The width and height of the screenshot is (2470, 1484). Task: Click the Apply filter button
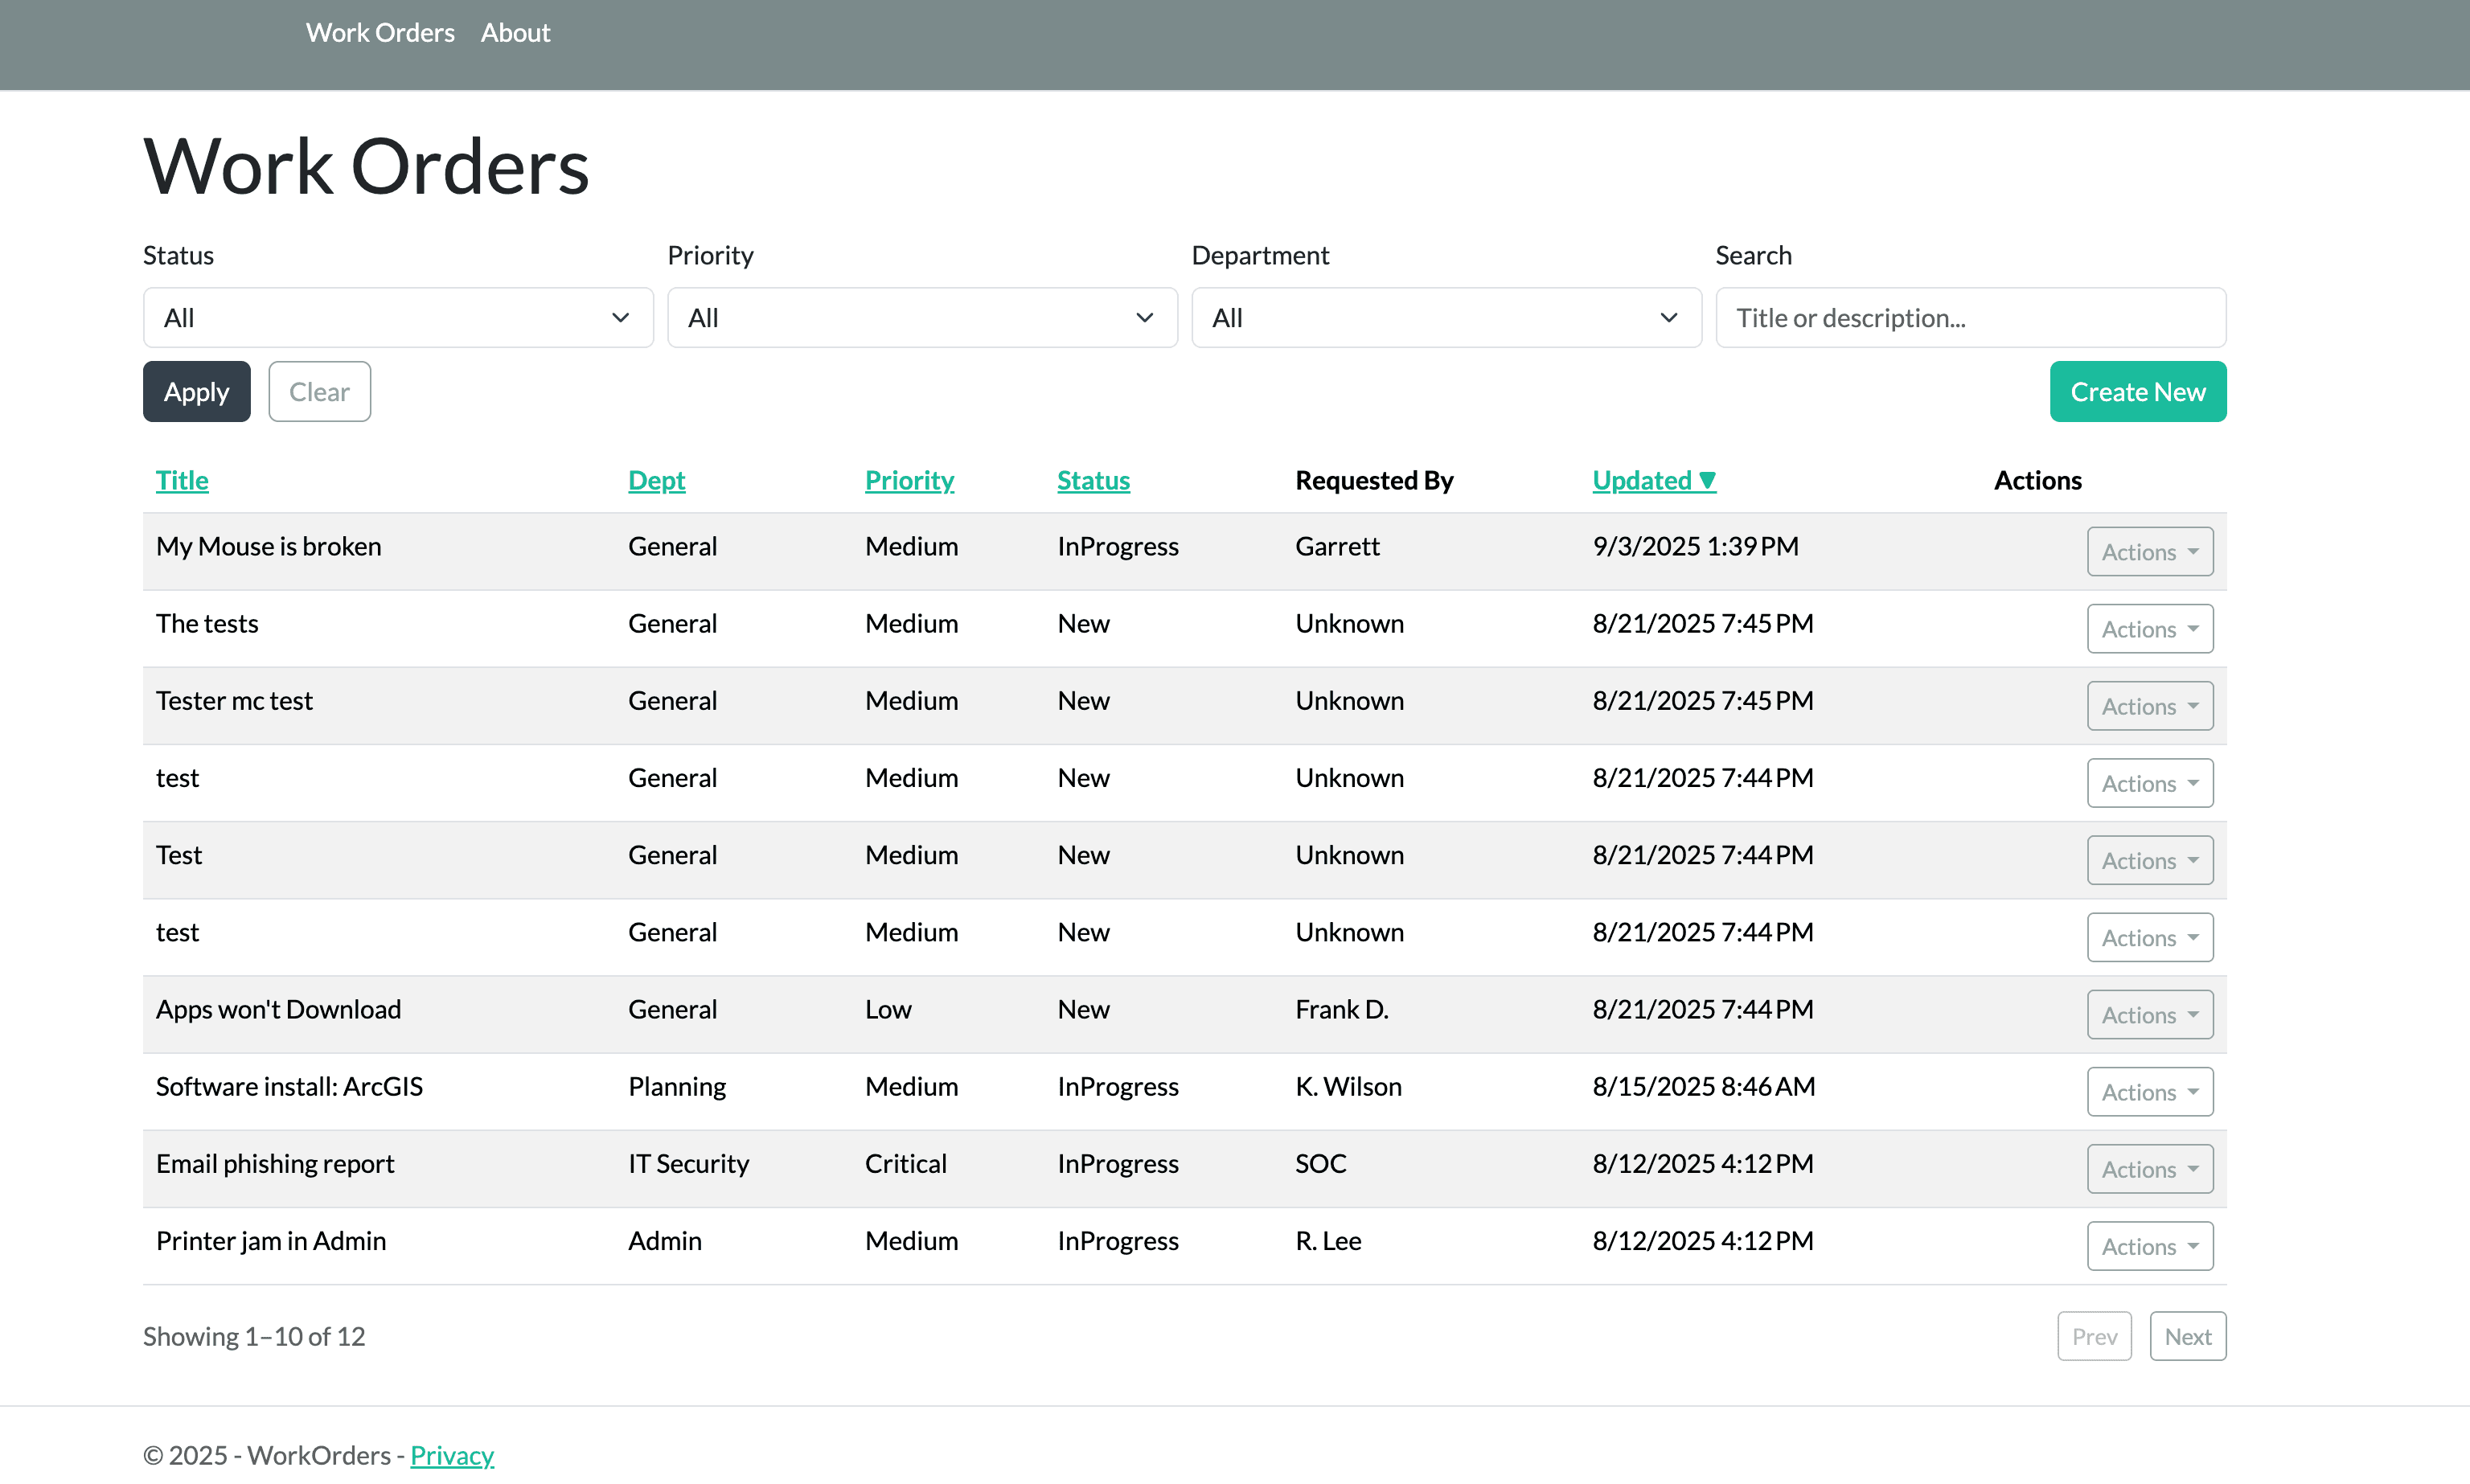tap(196, 391)
